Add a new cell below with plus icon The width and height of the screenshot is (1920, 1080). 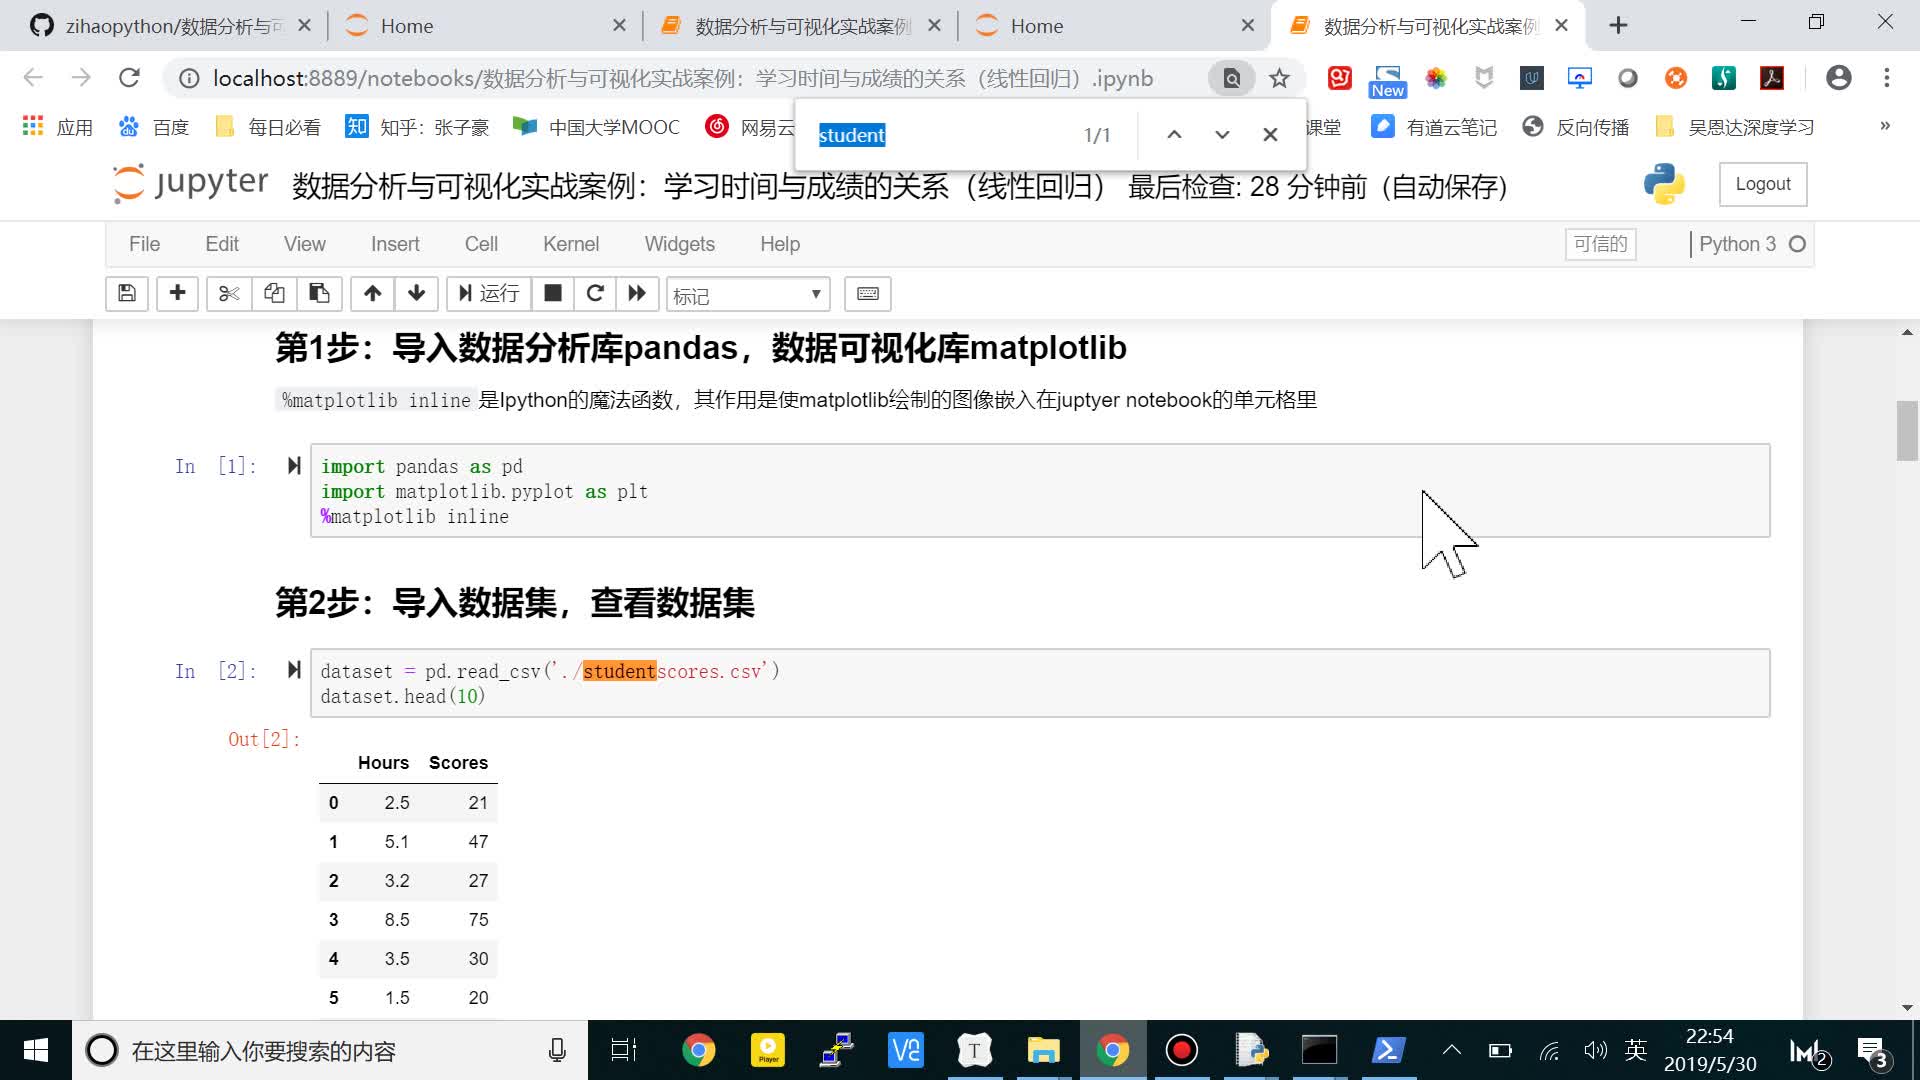(177, 293)
